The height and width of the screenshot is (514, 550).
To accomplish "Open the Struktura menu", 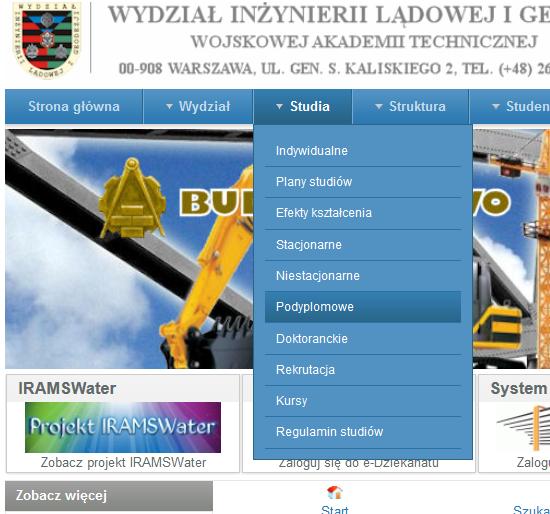I will point(410,106).
